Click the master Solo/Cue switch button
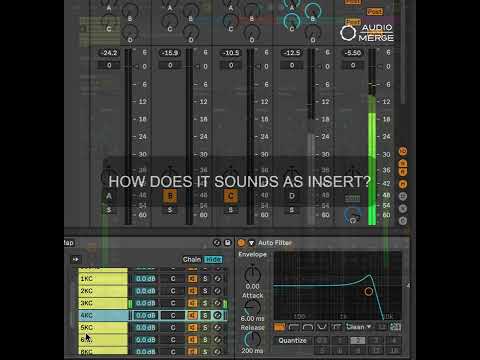 click(352, 199)
